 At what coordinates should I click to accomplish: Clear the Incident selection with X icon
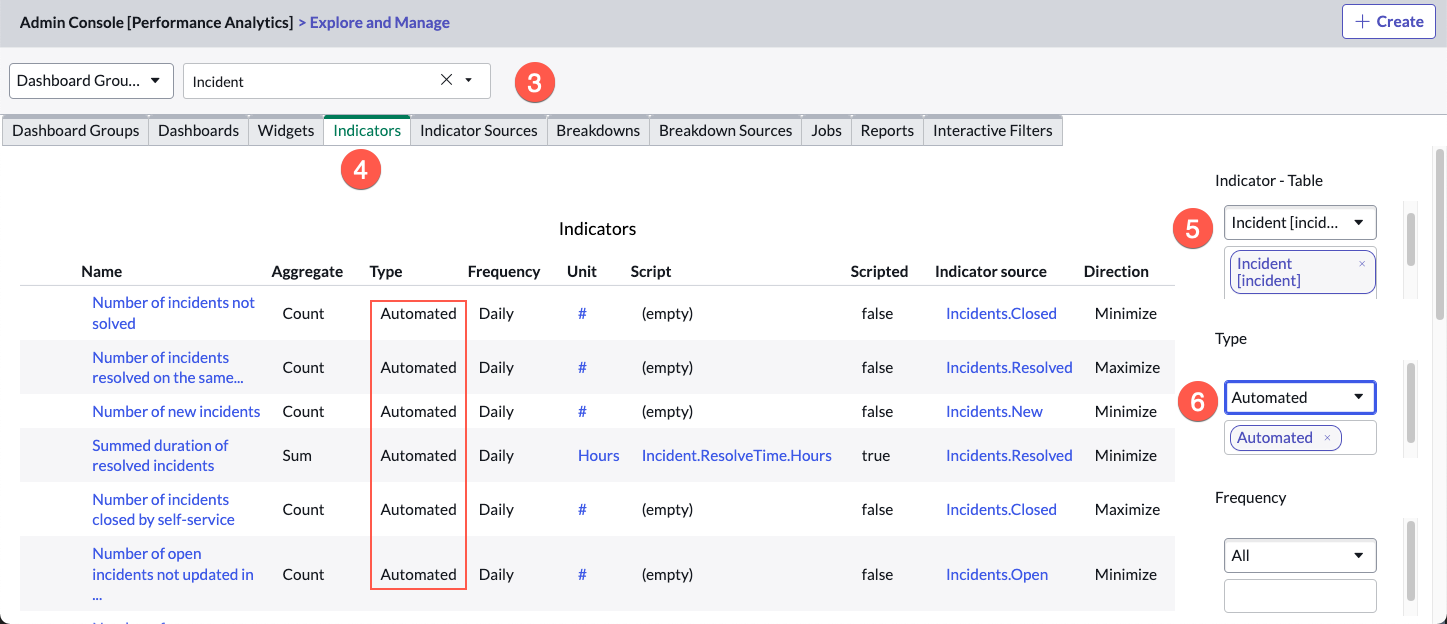point(447,80)
